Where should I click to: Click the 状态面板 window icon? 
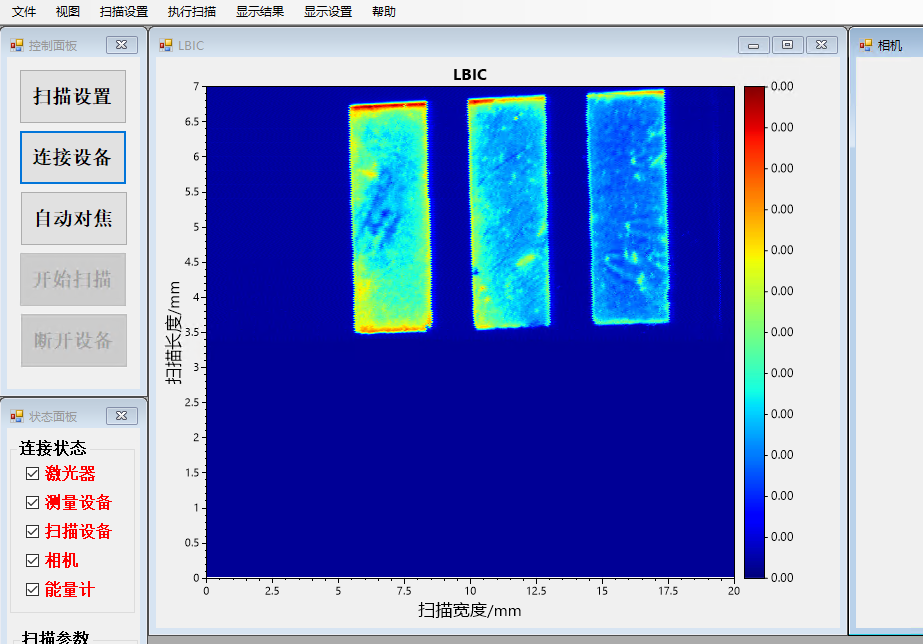click(x=16, y=417)
